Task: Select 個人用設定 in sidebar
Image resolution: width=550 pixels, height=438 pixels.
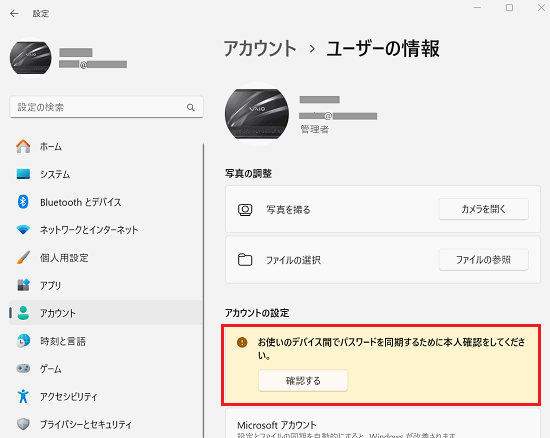Action: (106, 257)
